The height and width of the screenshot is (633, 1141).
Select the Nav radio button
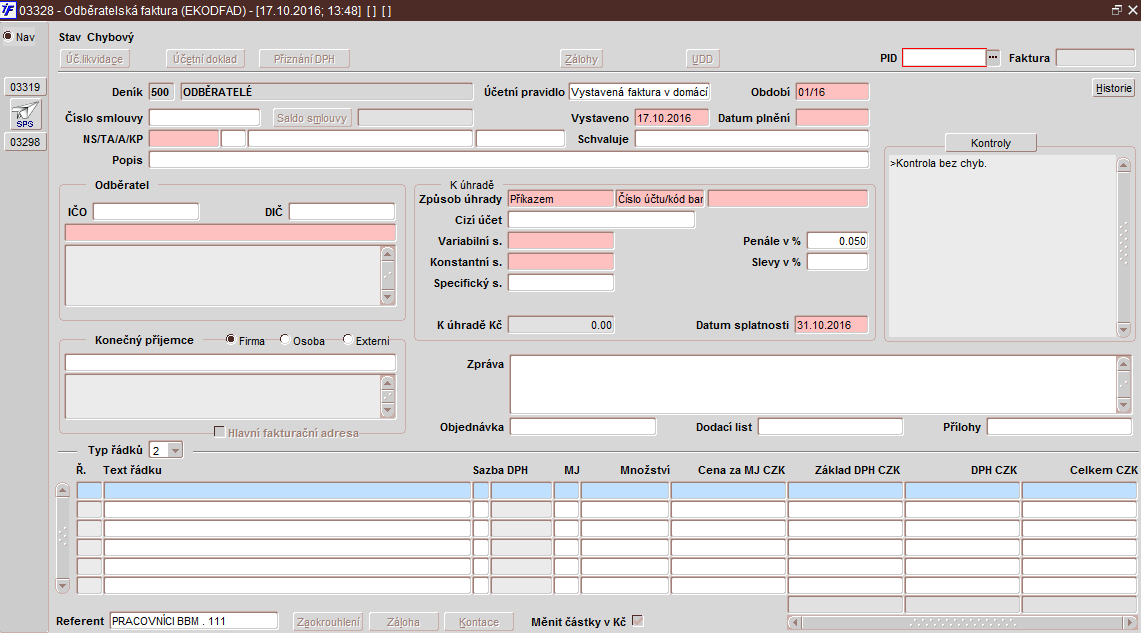pyautogui.click(x=8, y=37)
